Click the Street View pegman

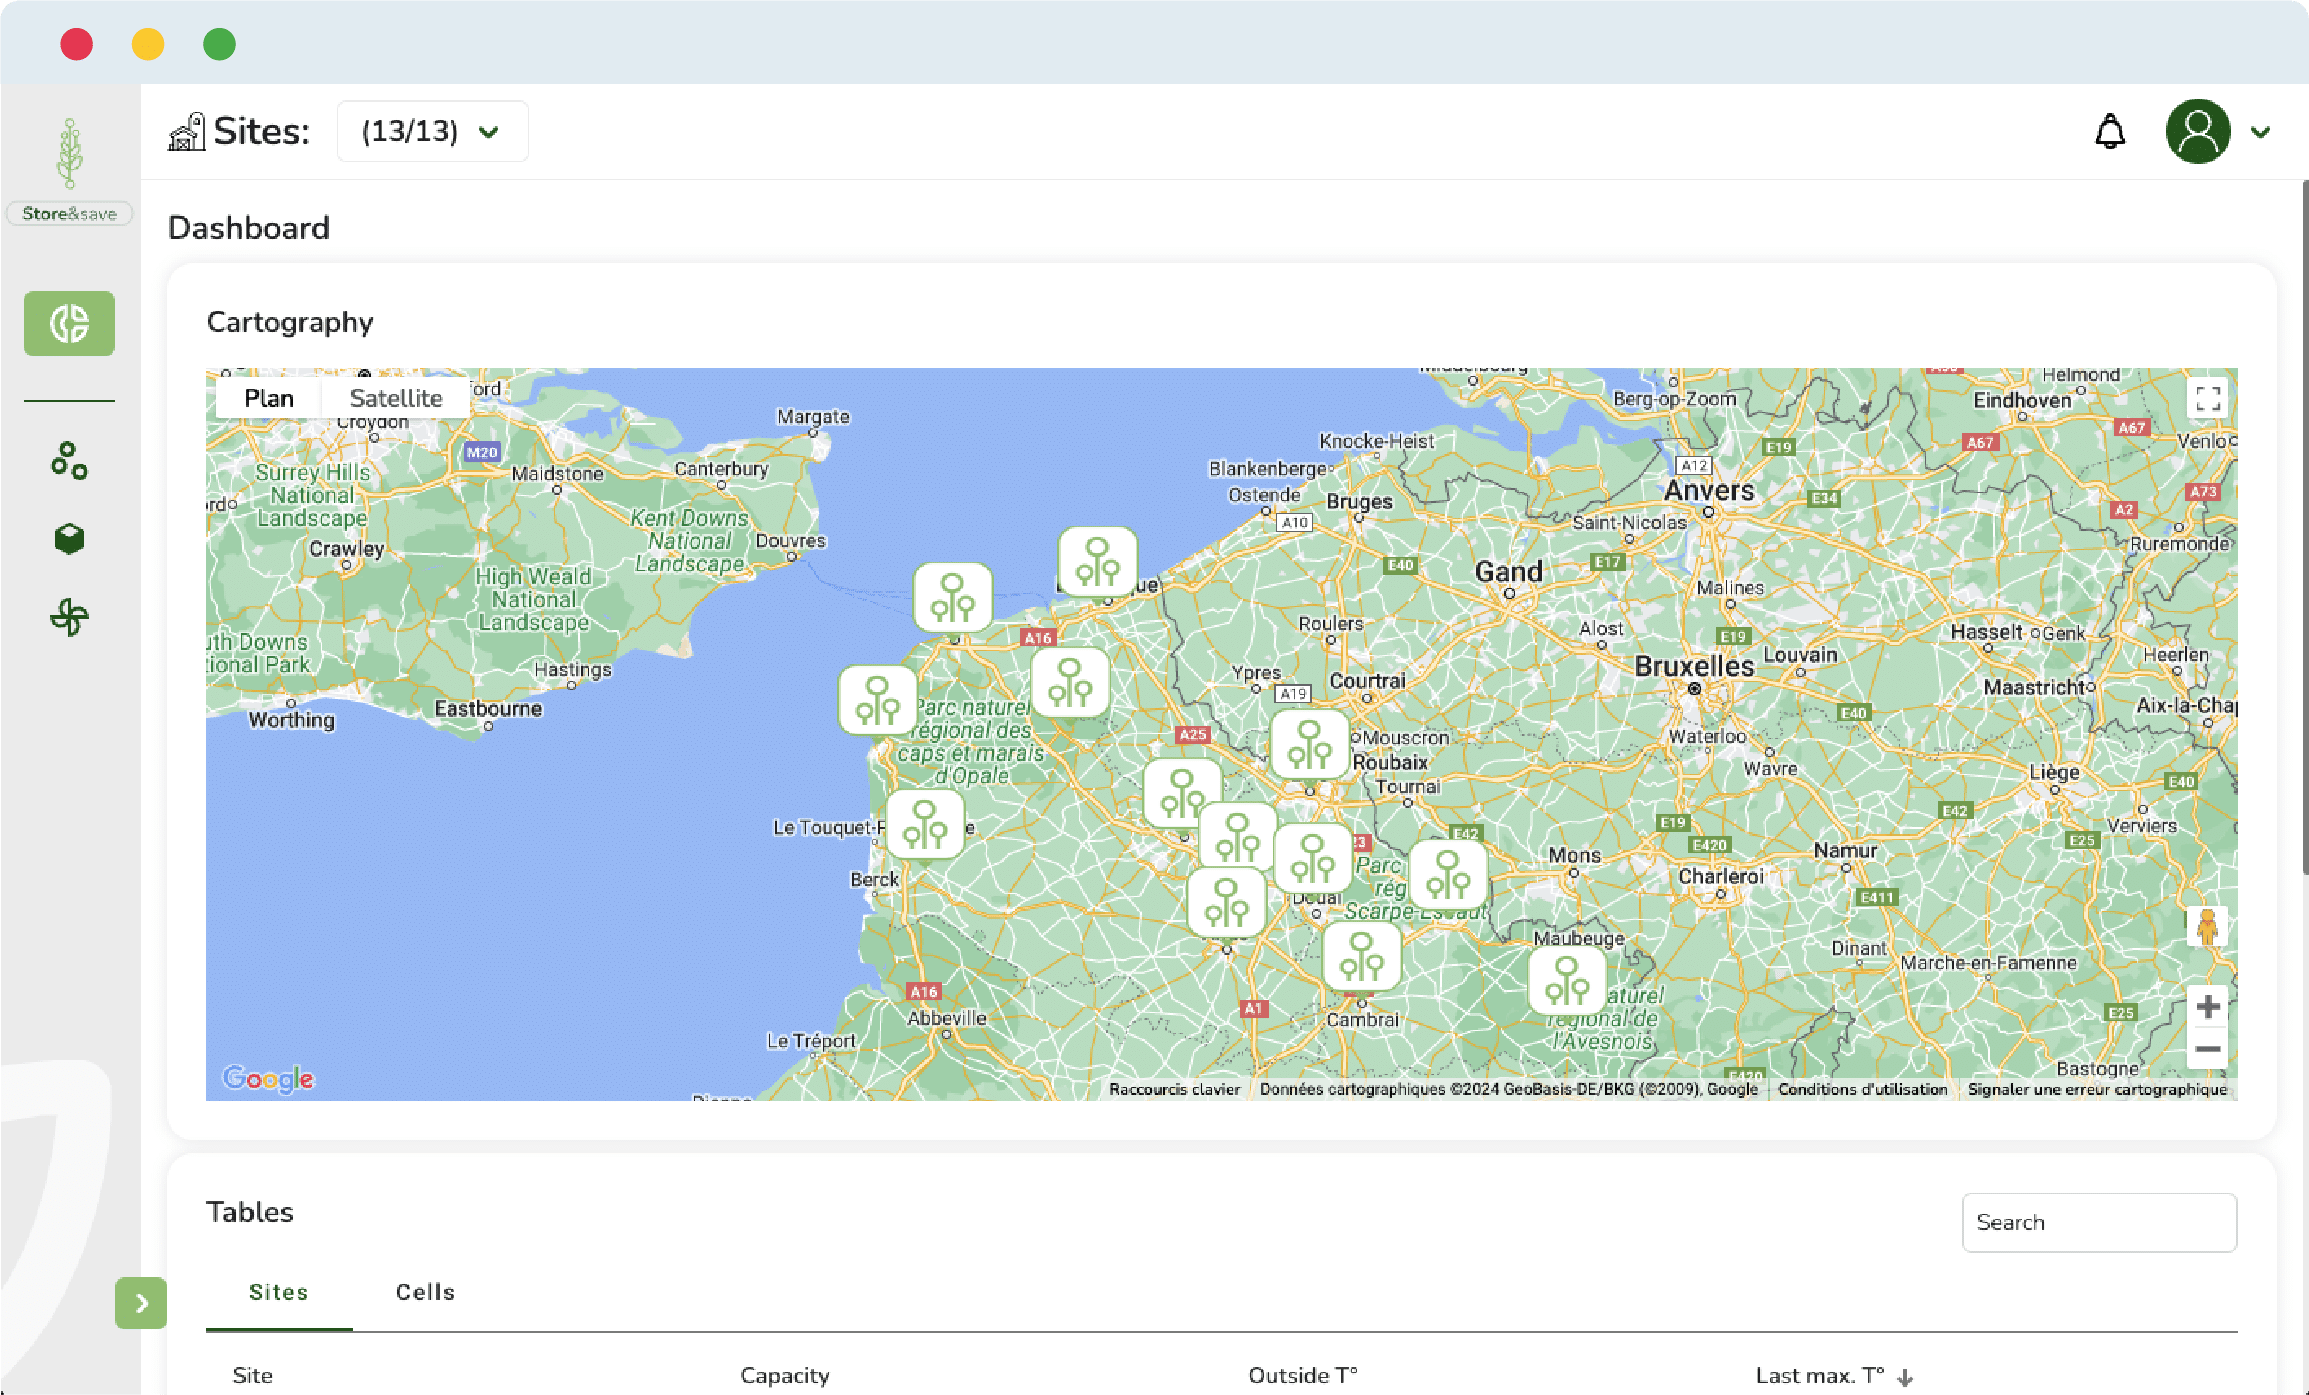2208,927
